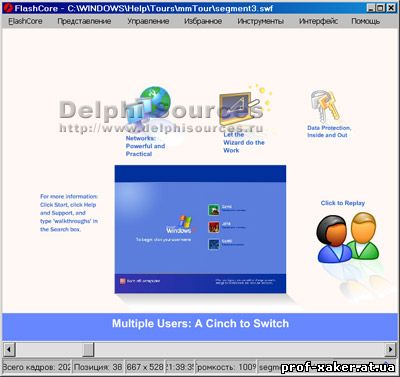
Task: Click the turn off computer icon
Action: tap(123, 281)
